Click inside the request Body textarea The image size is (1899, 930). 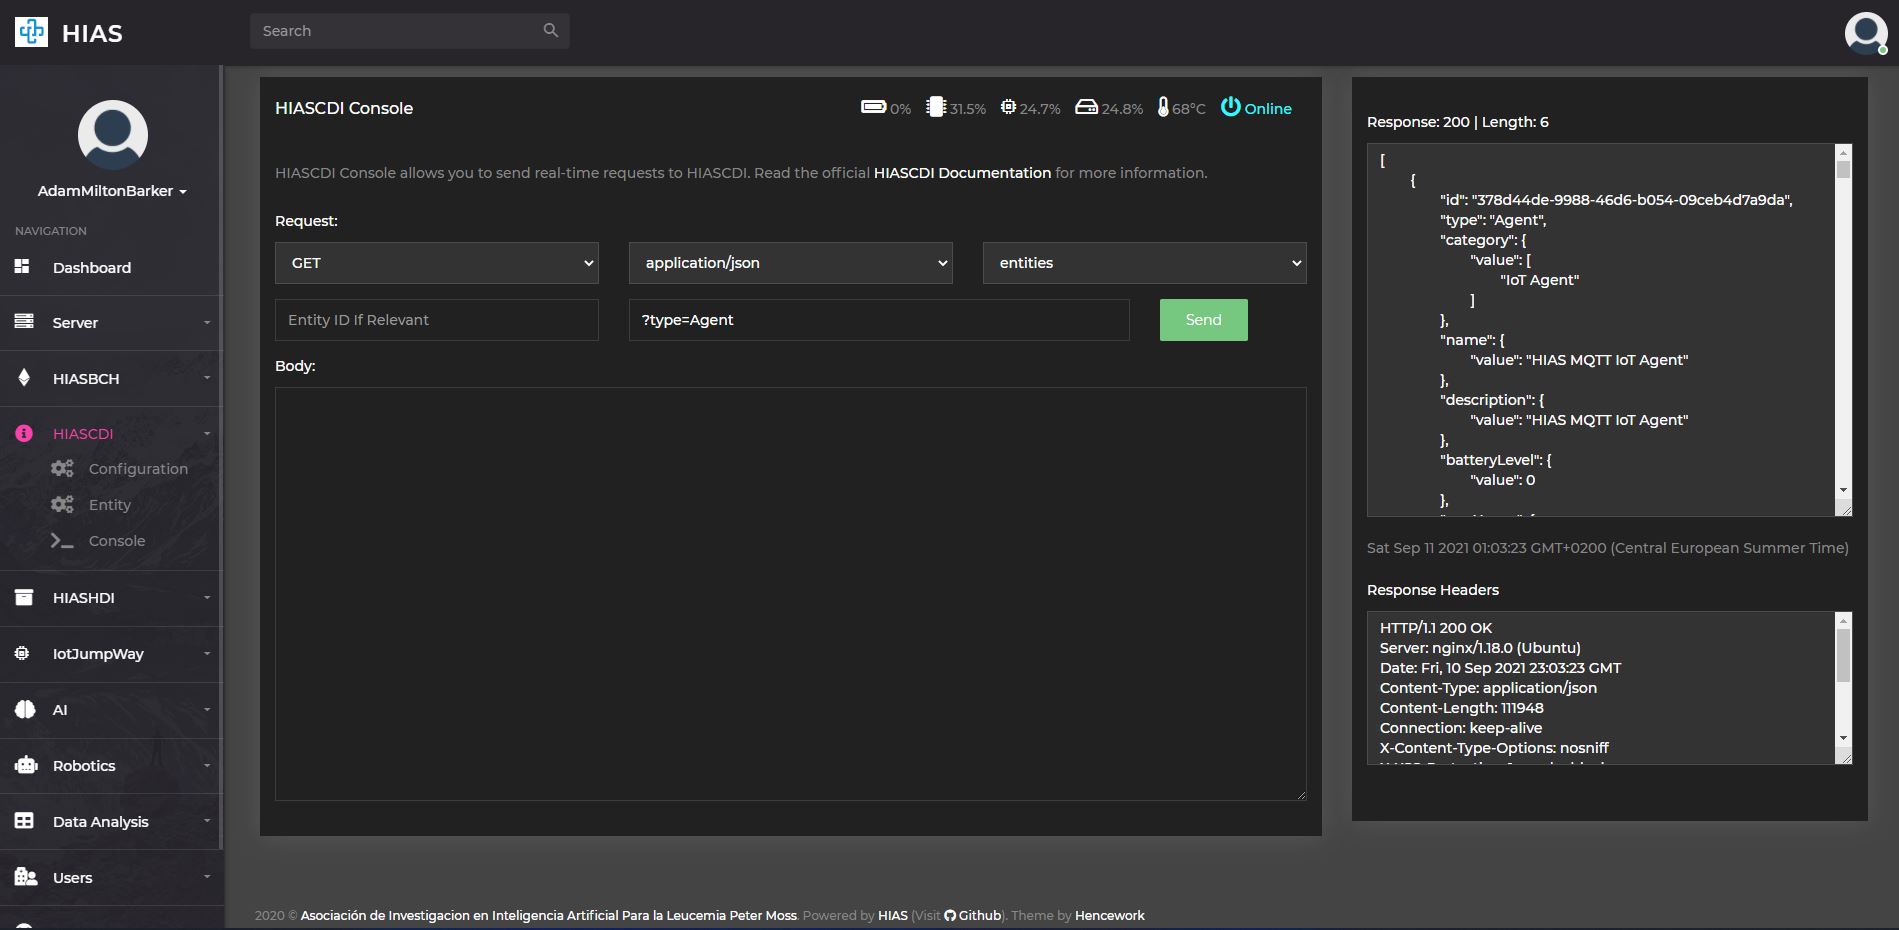tap(791, 594)
